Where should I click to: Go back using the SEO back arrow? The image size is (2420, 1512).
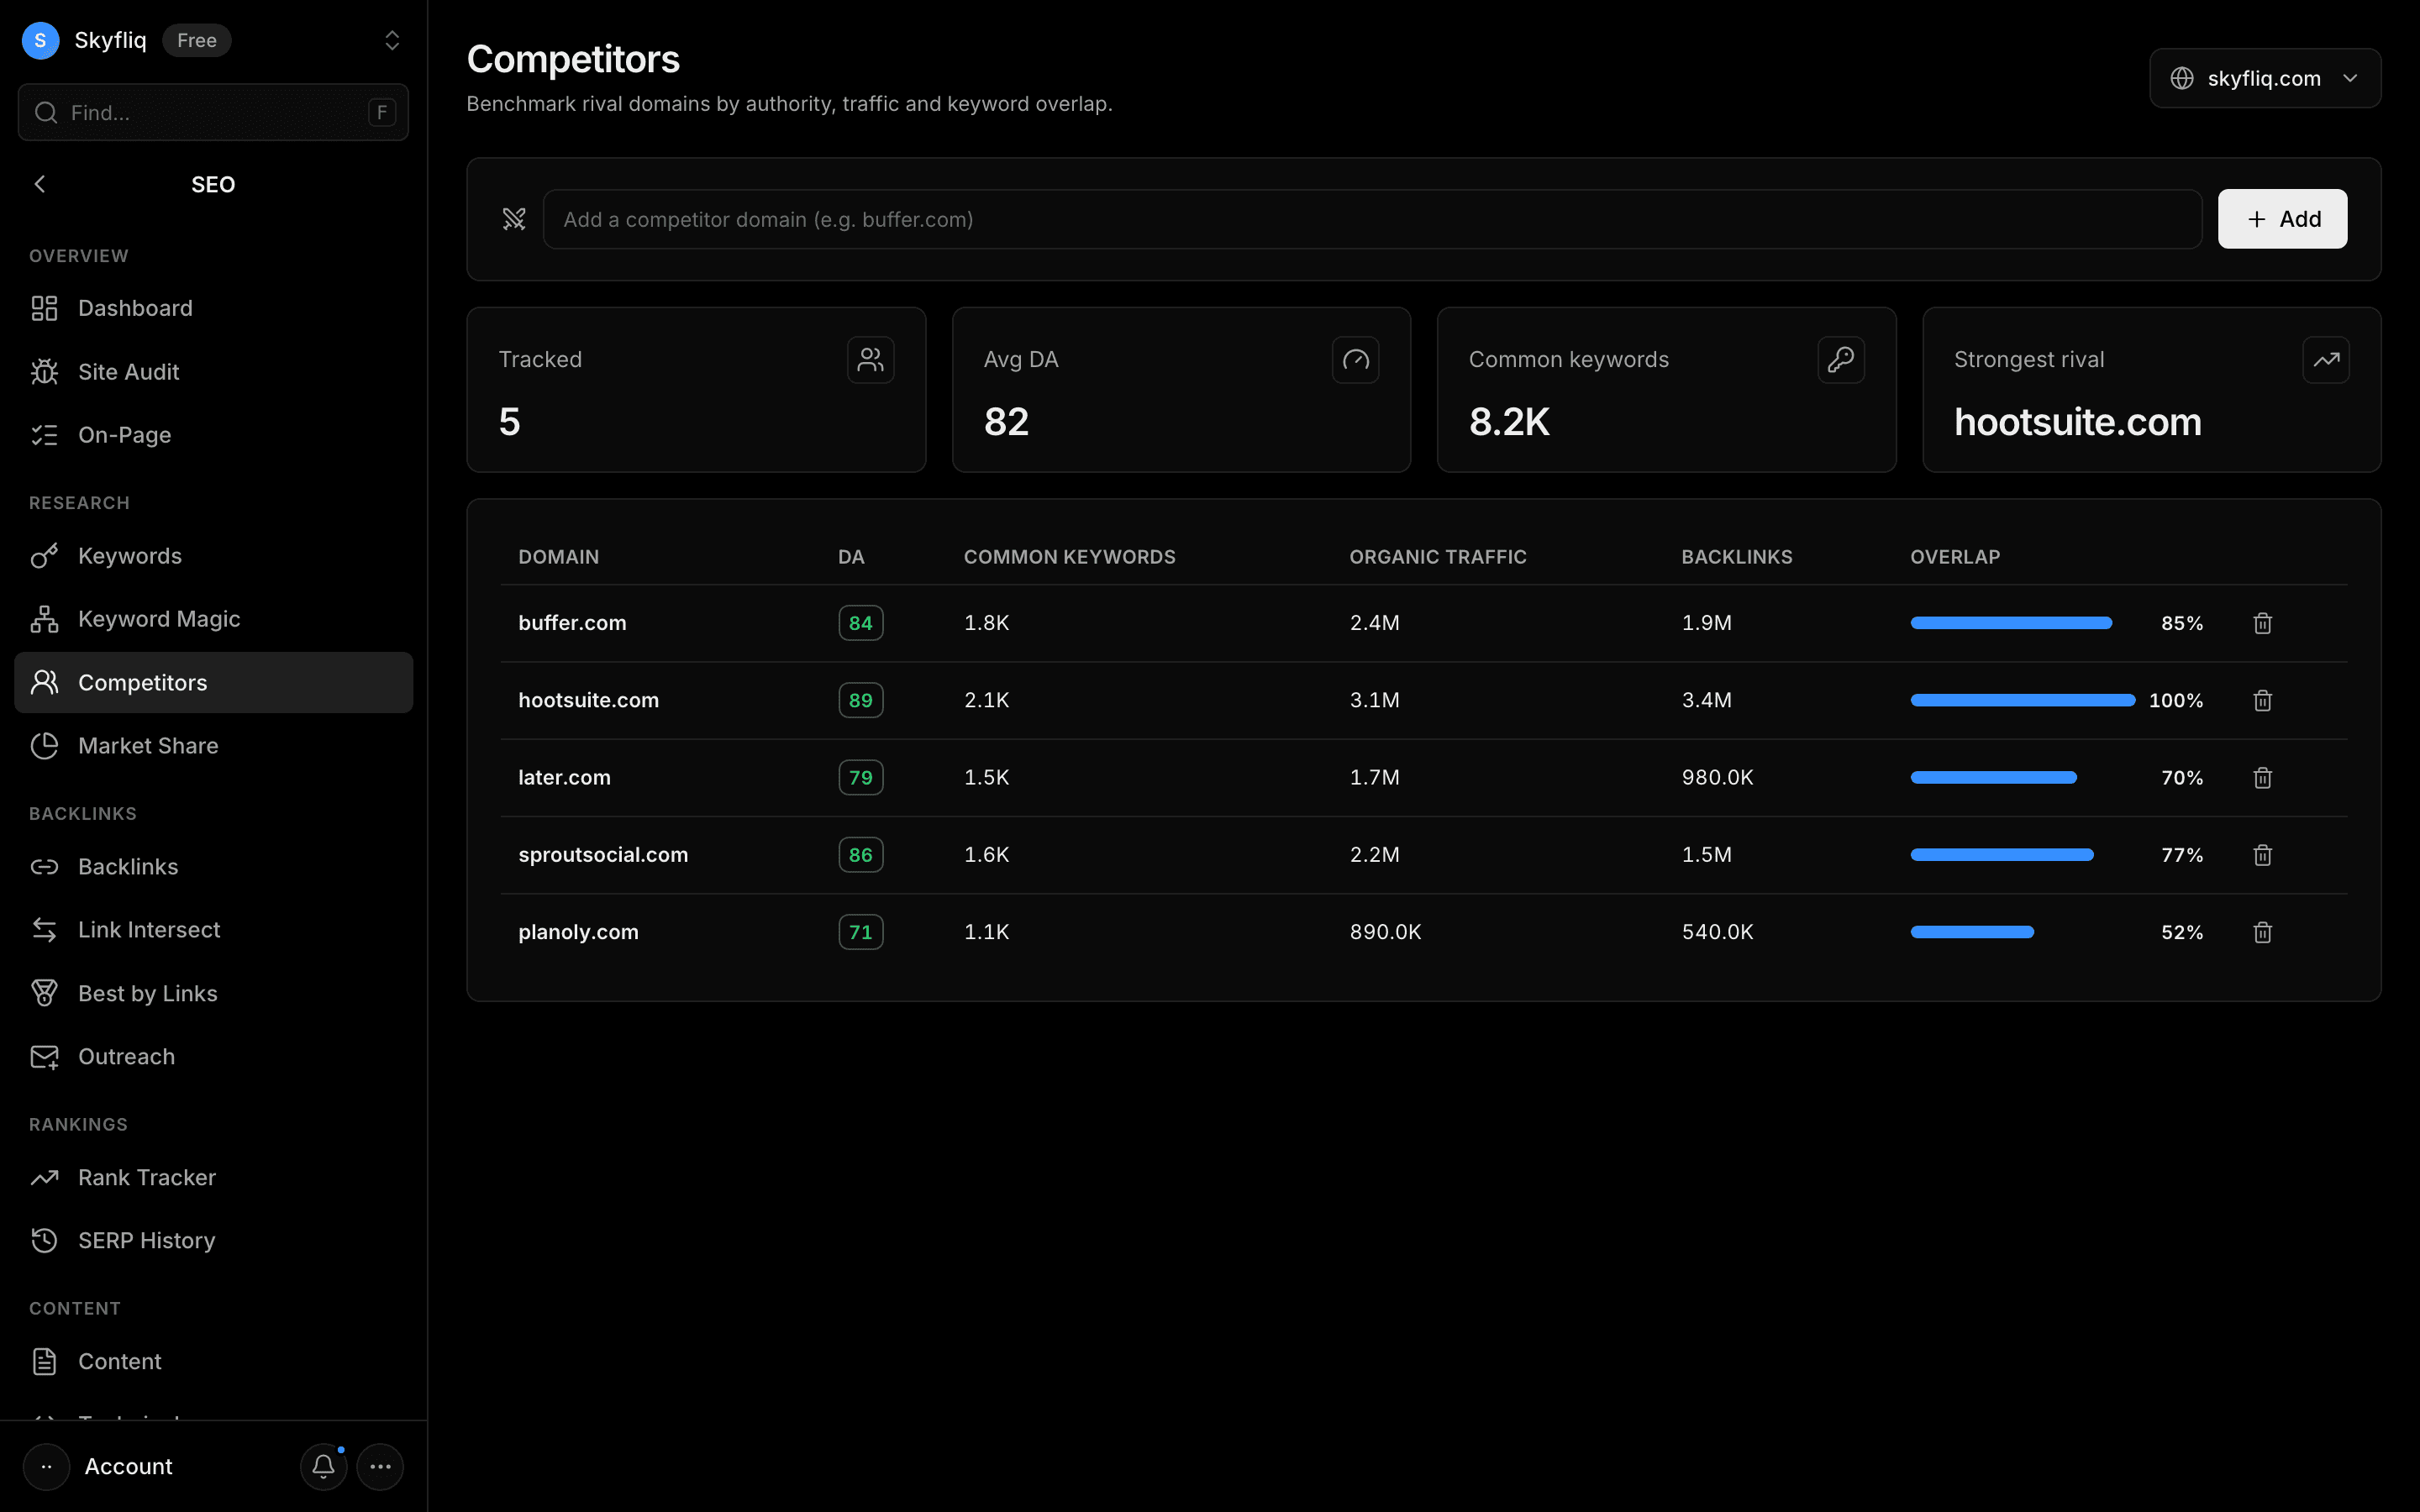tap(40, 184)
